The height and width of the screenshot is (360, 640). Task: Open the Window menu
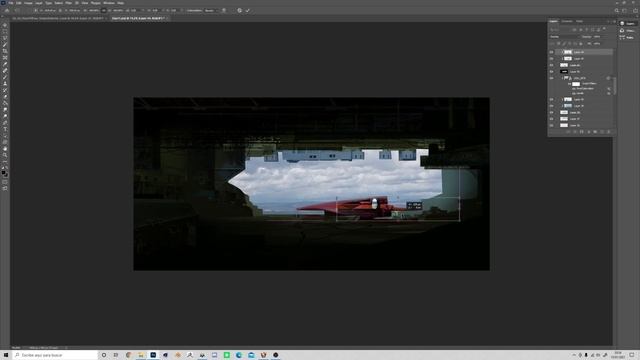click(x=109, y=3)
